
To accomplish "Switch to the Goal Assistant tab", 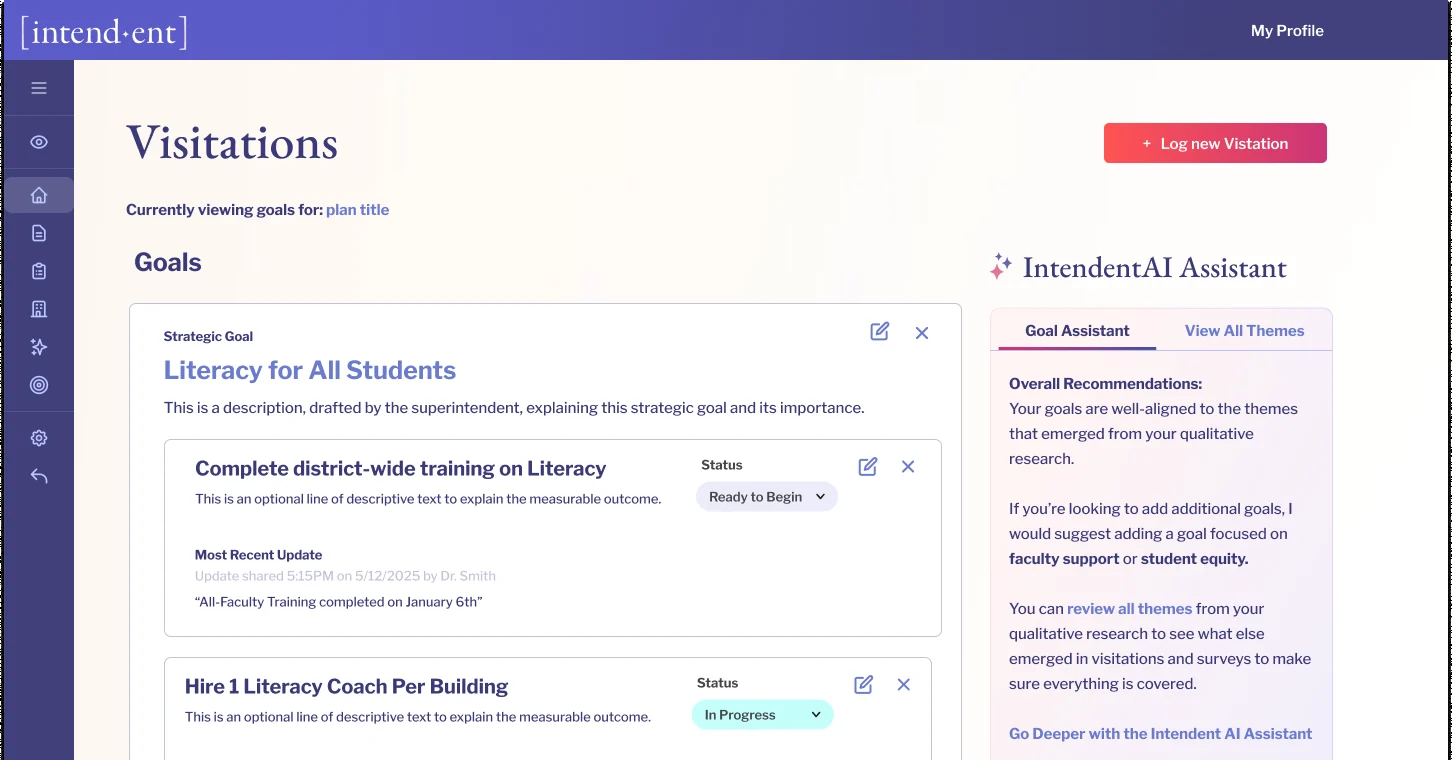I will pyautogui.click(x=1077, y=331).
